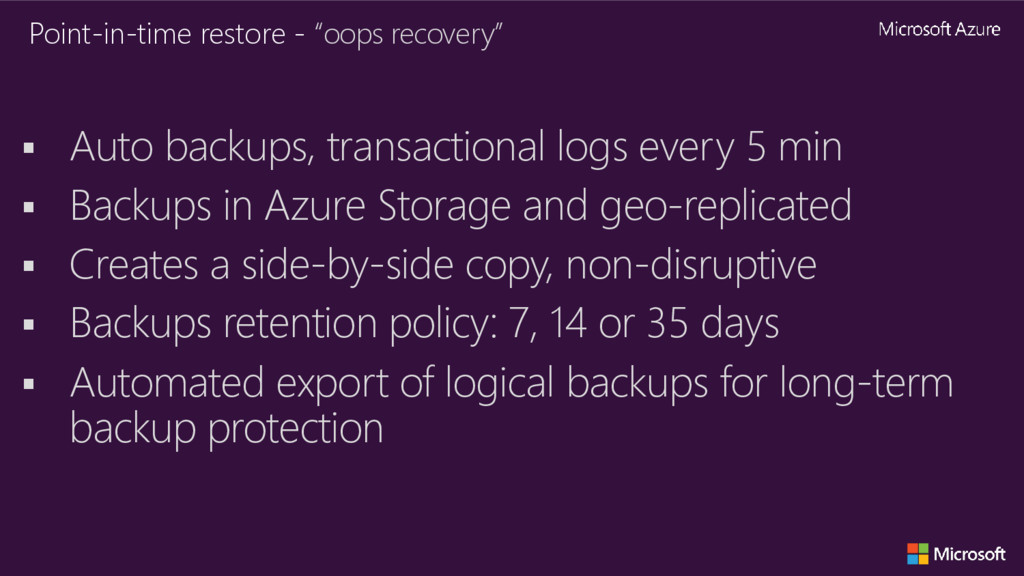The width and height of the screenshot is (1024, 576).
Task: Click the word "long-term" in last bullet
Action: (867, 383)
